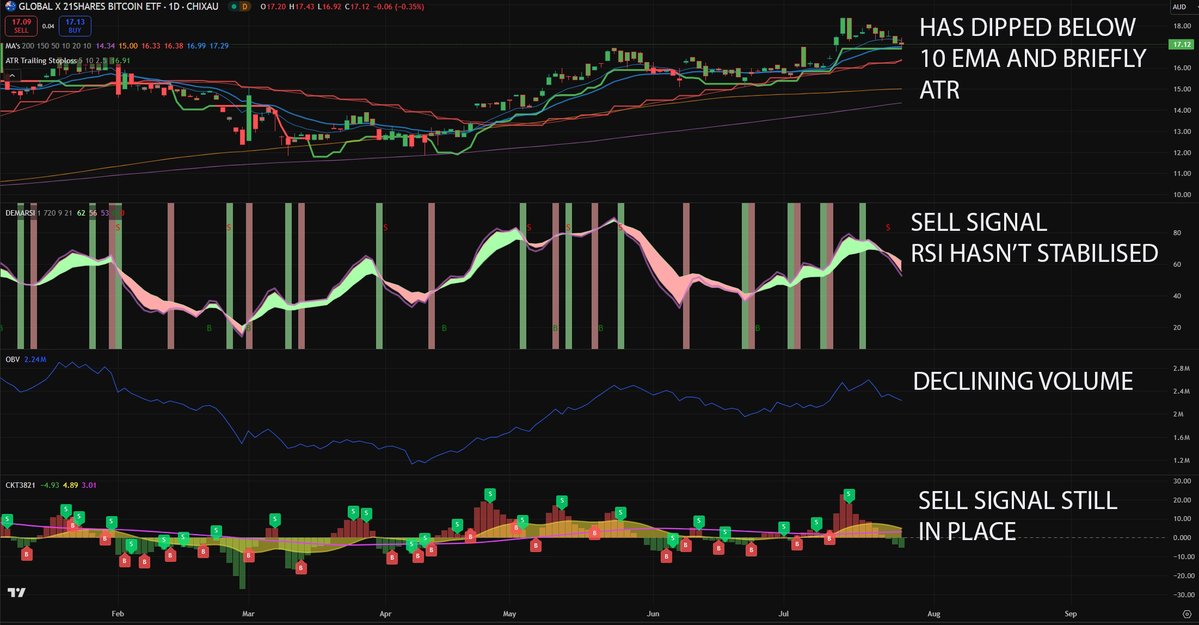Click the 16.91 ATR stoploss value

tap(119, 60)
